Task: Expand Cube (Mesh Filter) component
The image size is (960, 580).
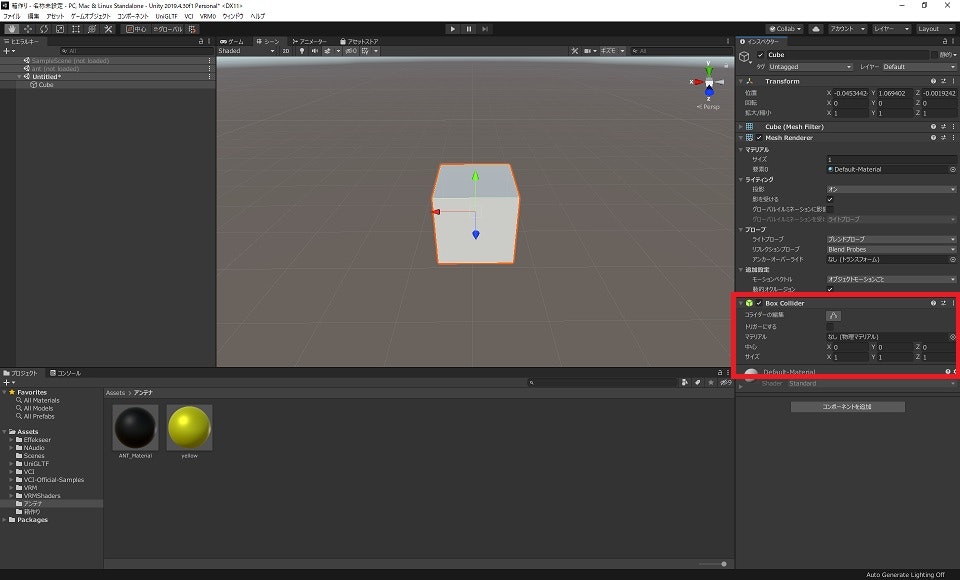Action: coord(741,127)
